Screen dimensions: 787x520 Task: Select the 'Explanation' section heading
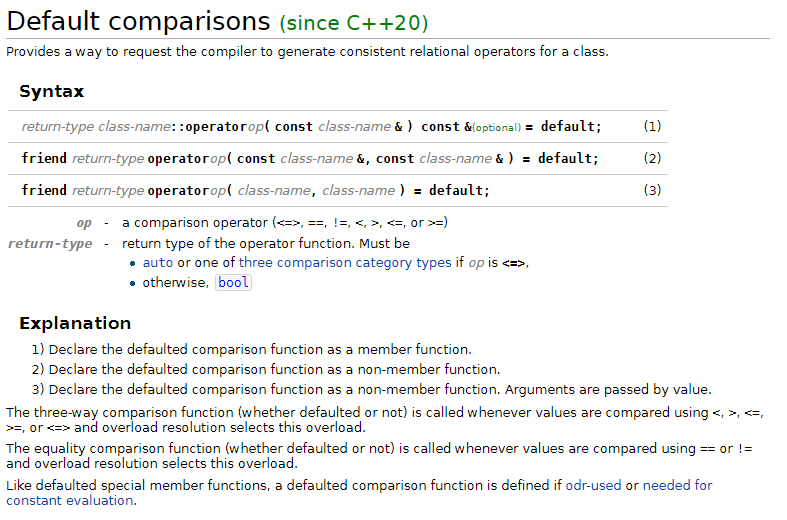click(x=75, y=323)
